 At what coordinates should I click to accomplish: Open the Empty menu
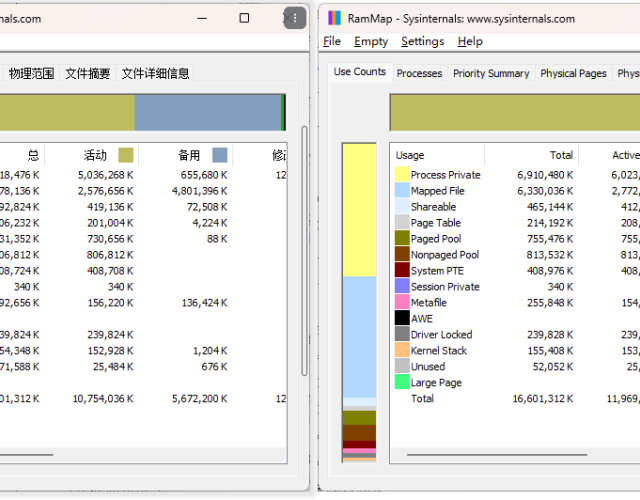pyautogui.click(x=371, y=41)
